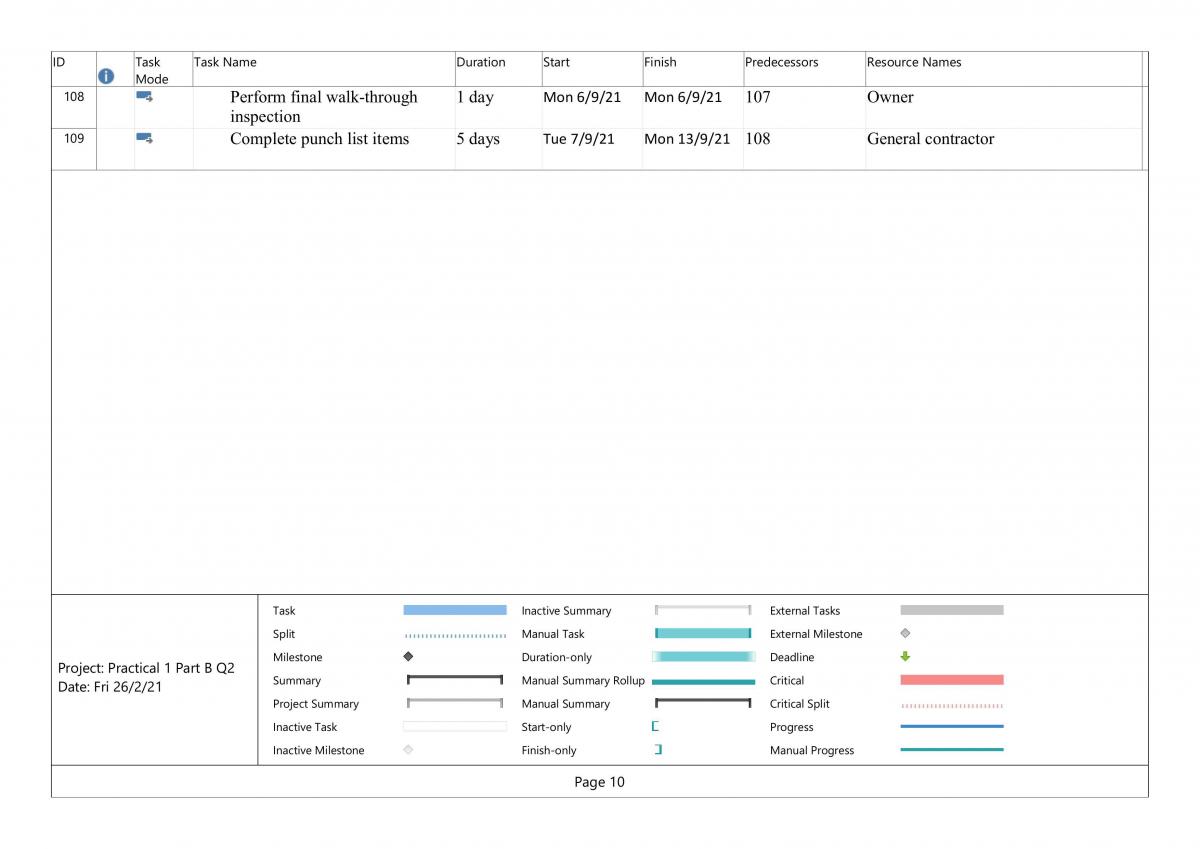This screenshot has height=849, width=1200.
Task: Click the Critical Split dotted line symbol
Action: [952, 705]
